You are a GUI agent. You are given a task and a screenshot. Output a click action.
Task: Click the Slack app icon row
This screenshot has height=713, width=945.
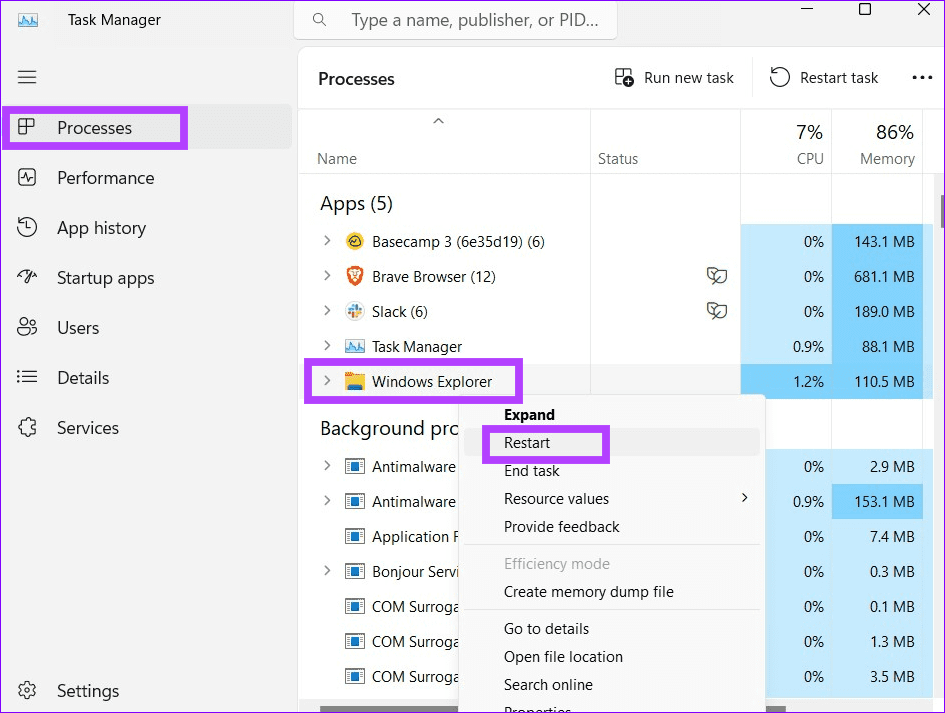click(x=354, y=311)
